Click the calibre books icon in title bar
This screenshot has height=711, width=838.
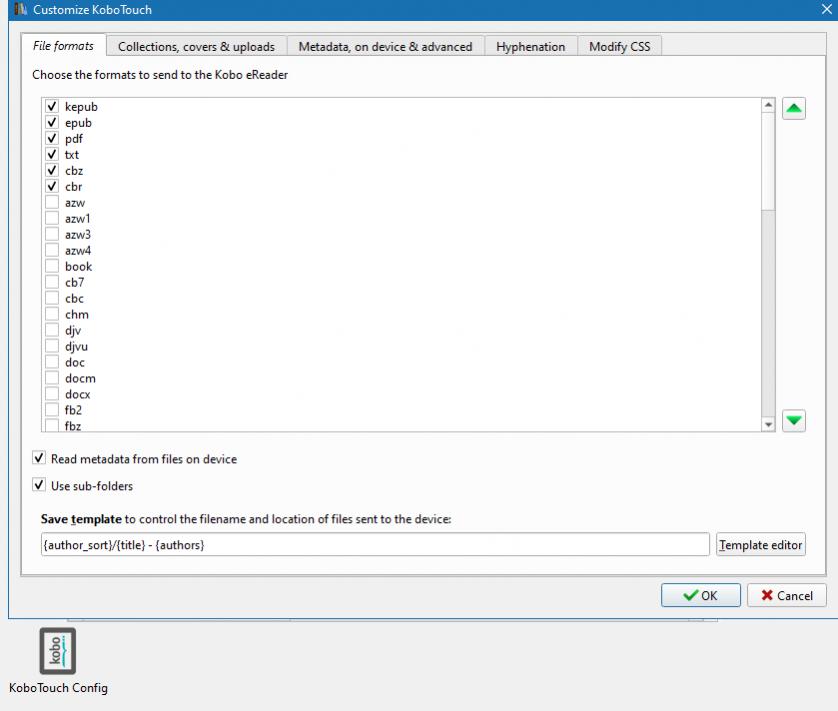[x=20, y=9]
